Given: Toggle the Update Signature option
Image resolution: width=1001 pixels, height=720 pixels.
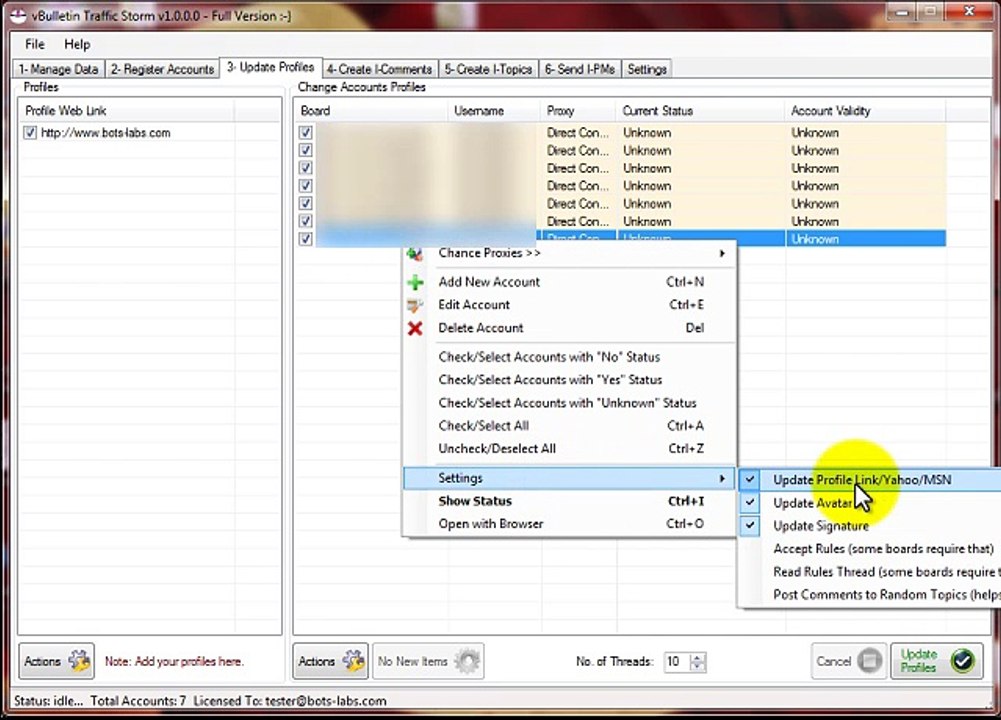Looking at the screenshot, I should [870, 526].
